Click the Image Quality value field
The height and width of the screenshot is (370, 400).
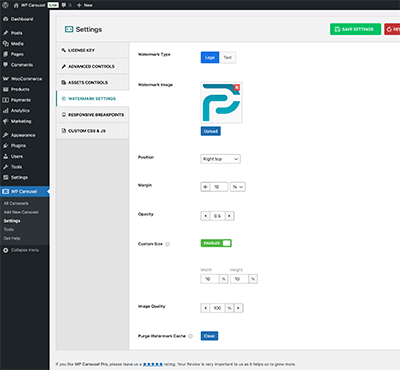coord(217,308)
